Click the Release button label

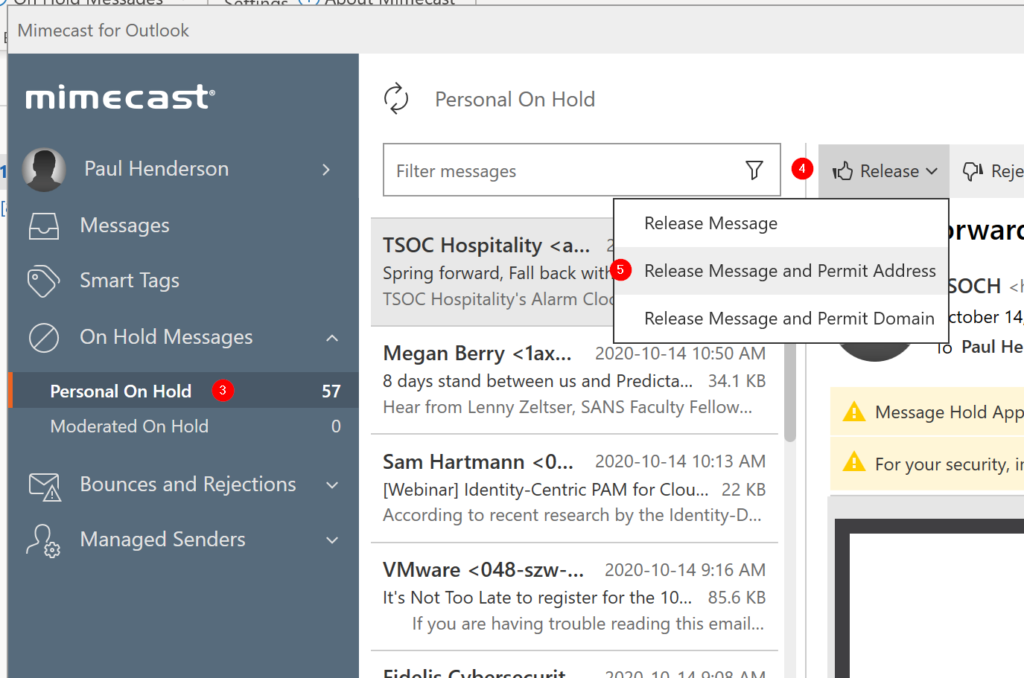889,171
